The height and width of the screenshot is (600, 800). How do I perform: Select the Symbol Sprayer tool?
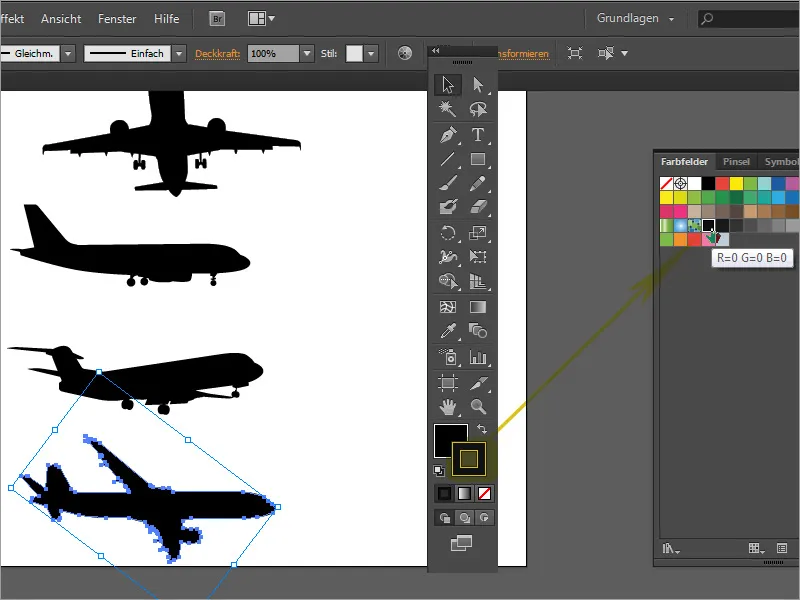pyautogui.click(x=448, y=357)
